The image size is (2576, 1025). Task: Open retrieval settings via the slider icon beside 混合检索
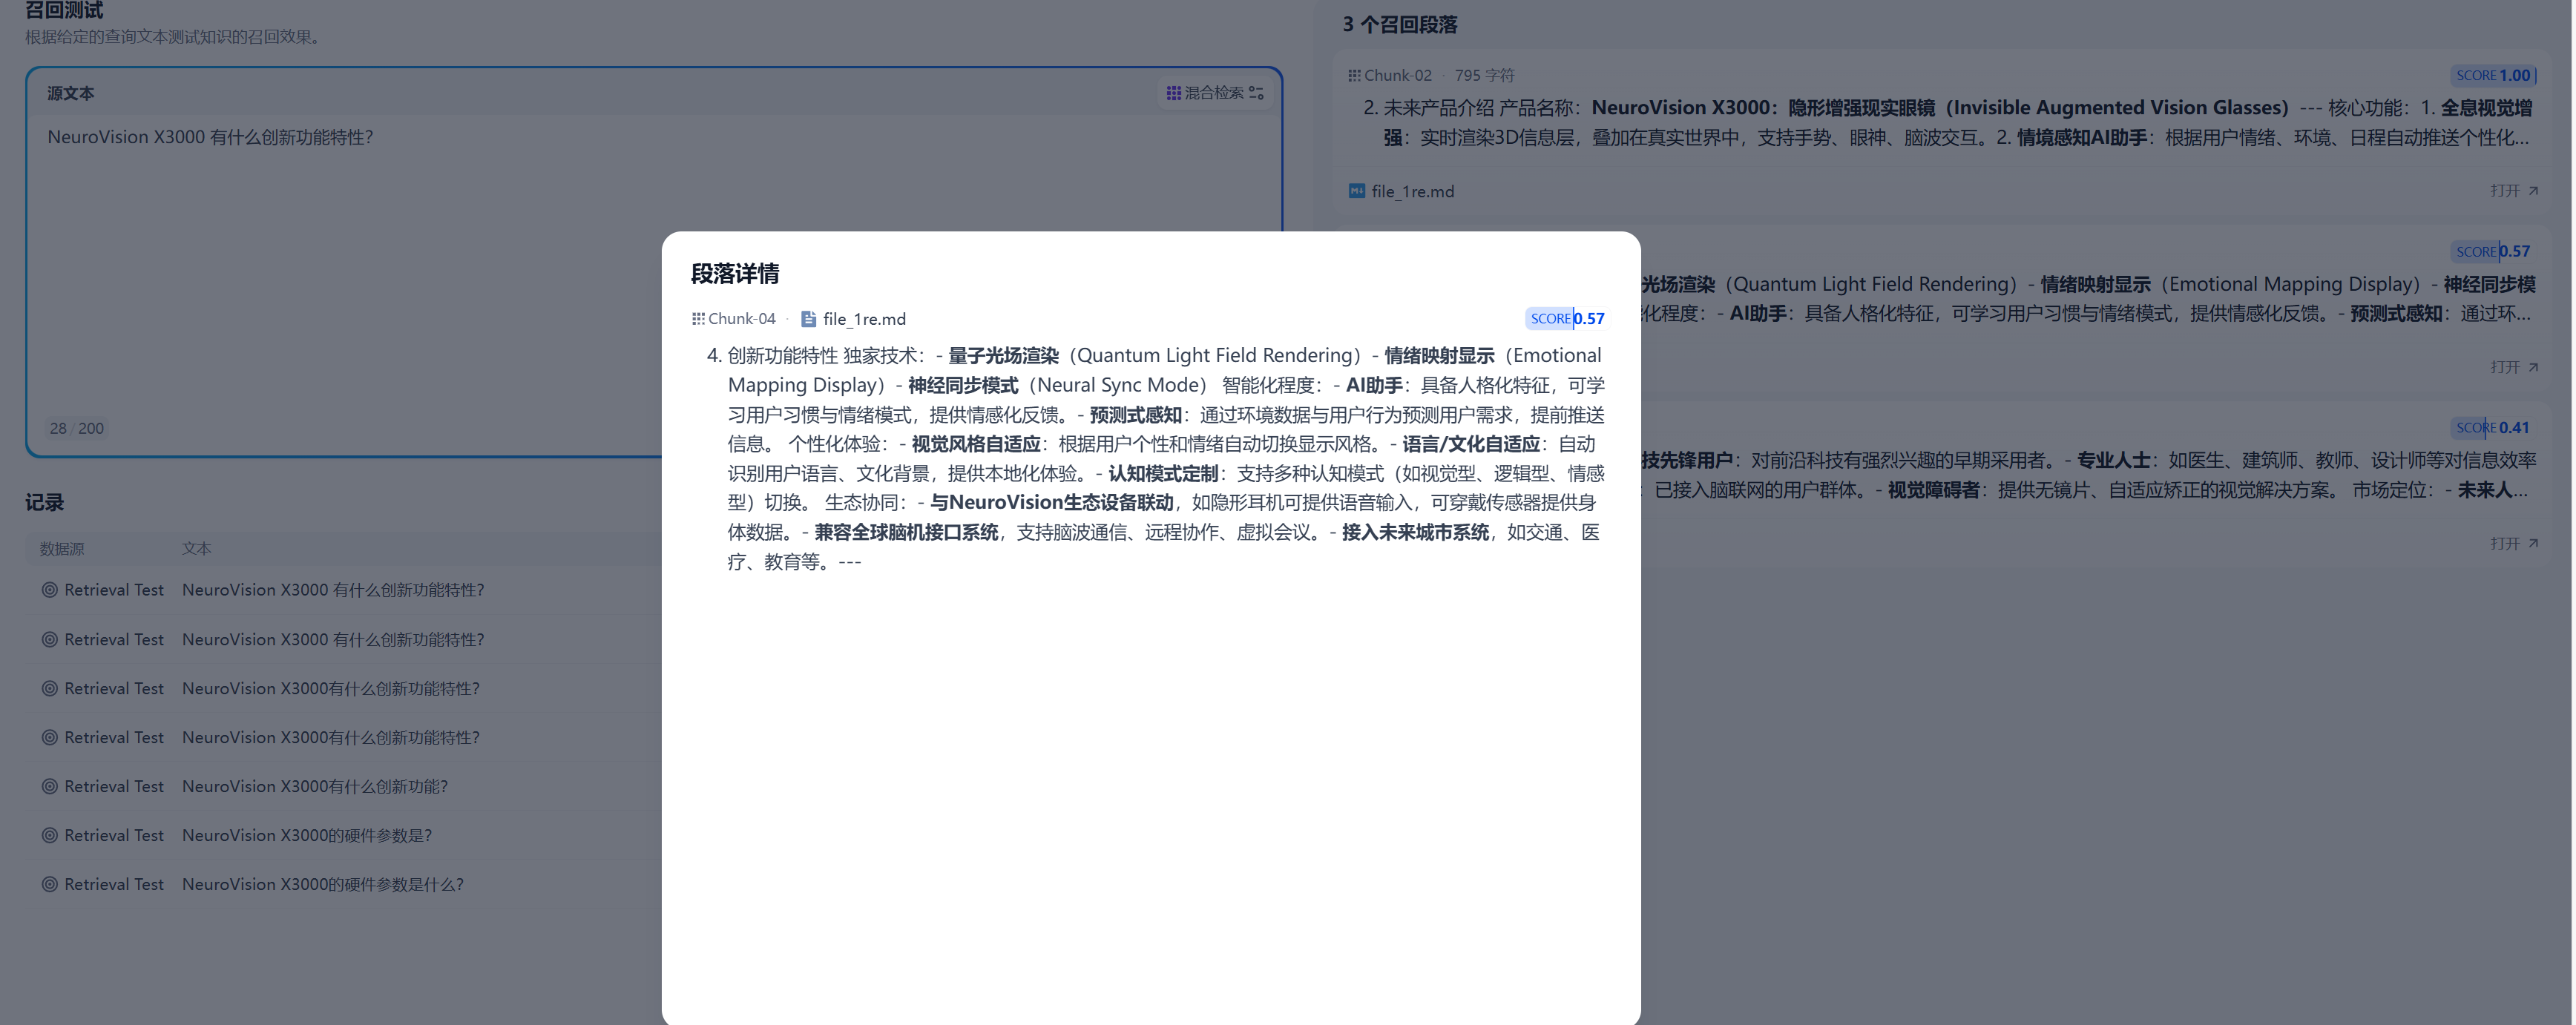[1256, 93]
